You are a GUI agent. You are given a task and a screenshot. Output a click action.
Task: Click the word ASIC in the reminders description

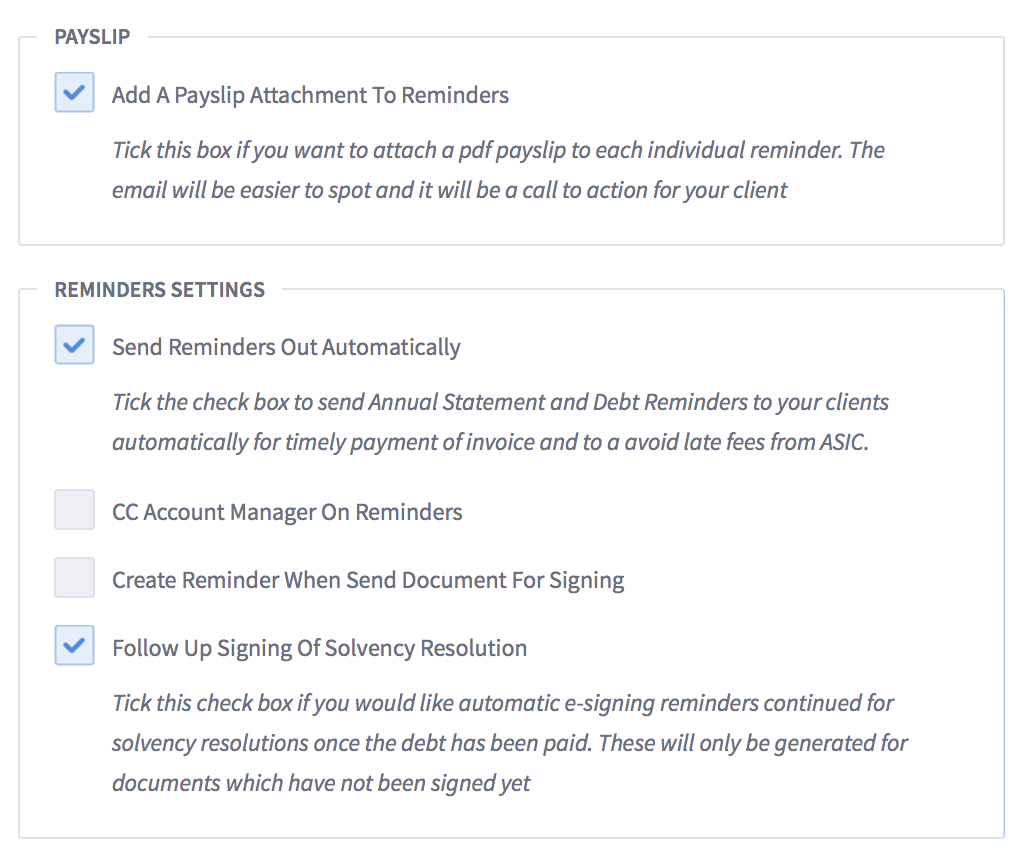pos(844,442)
